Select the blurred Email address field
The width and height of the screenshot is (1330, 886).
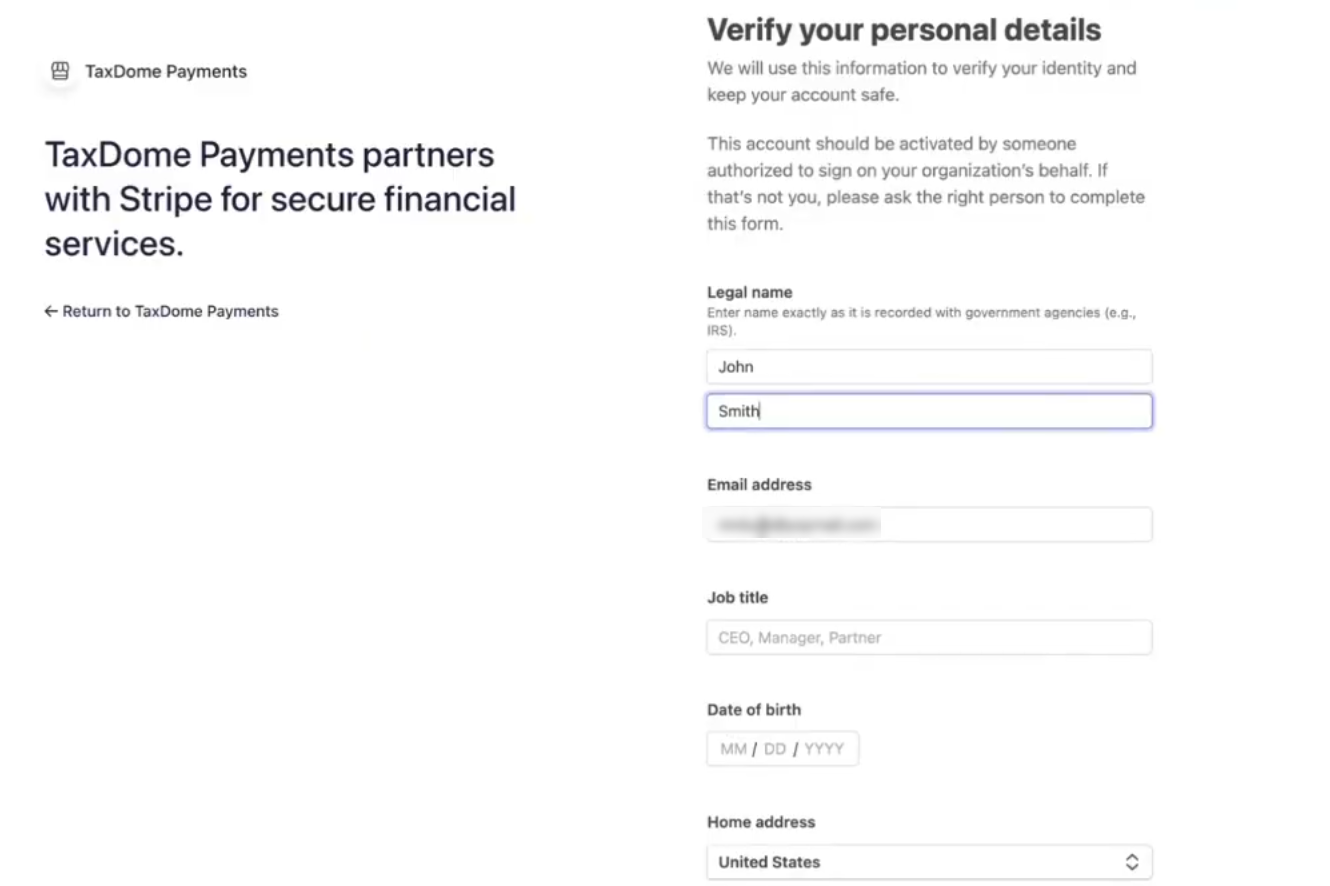(x=928, y=524)
